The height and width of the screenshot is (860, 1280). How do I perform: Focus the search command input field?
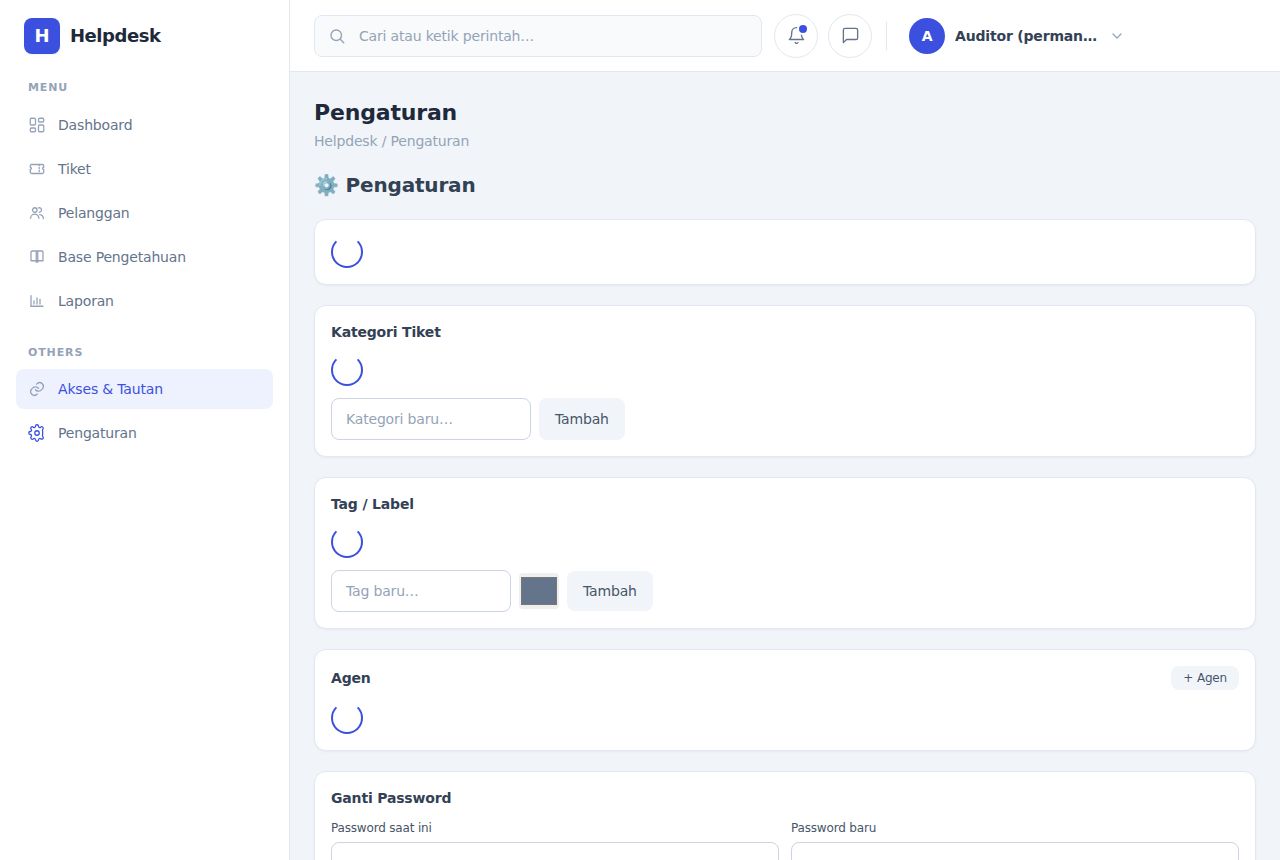pos(538,36)
